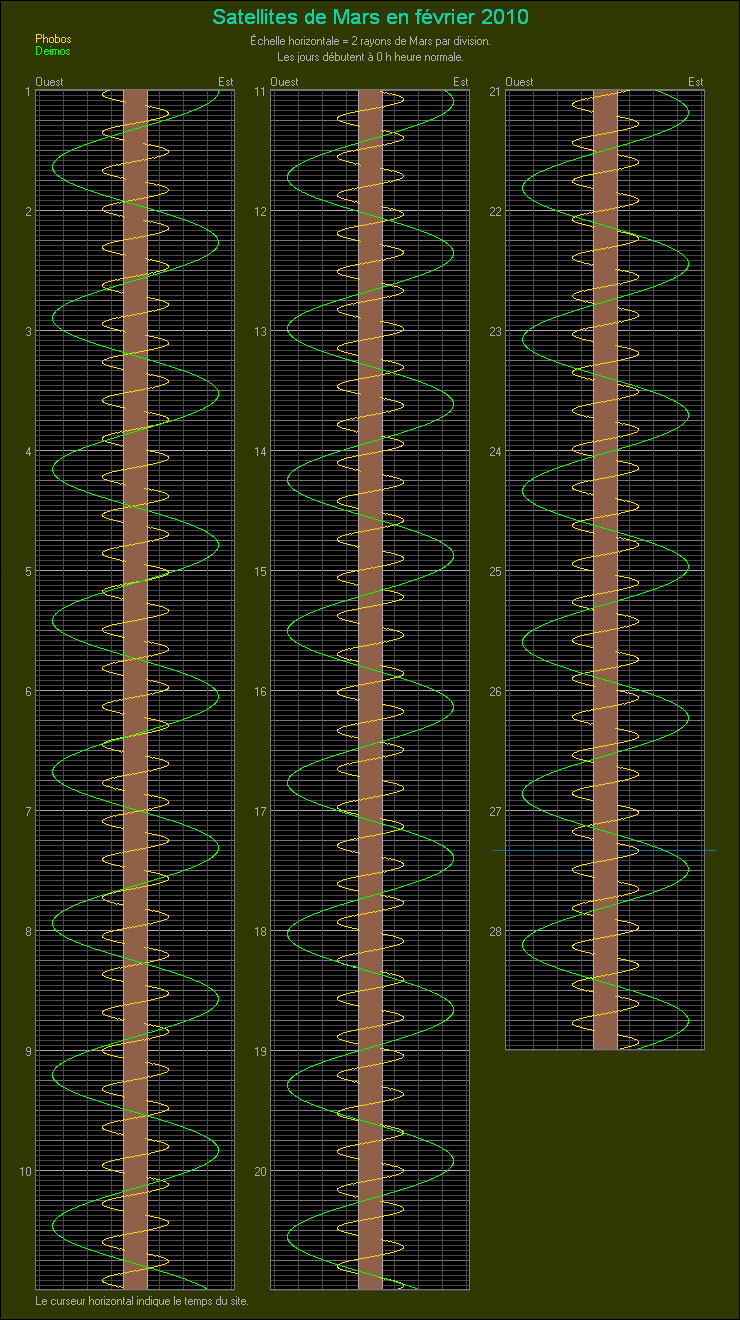Click day label 2
The height and width of the screenshot is (1320, 740).
[x=27, y=212]
